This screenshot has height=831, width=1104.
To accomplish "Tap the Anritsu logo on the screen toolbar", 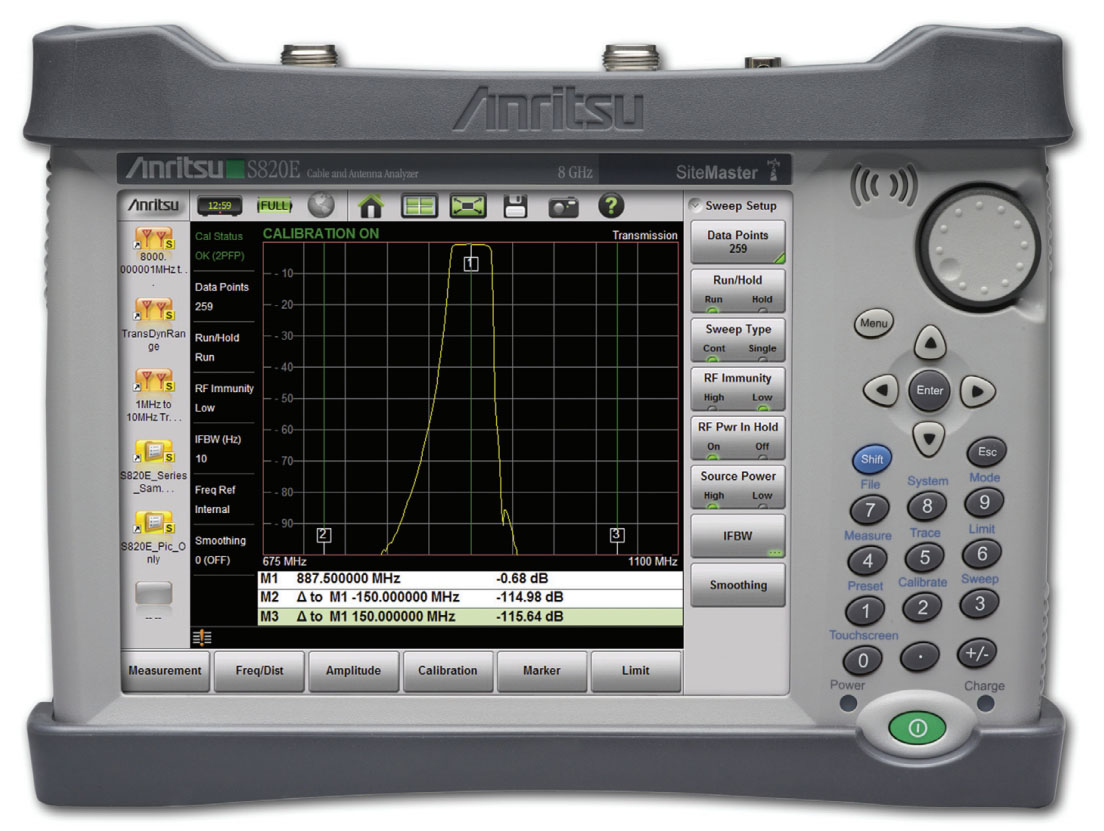I will pyautogui.click(x=153, y=205).
